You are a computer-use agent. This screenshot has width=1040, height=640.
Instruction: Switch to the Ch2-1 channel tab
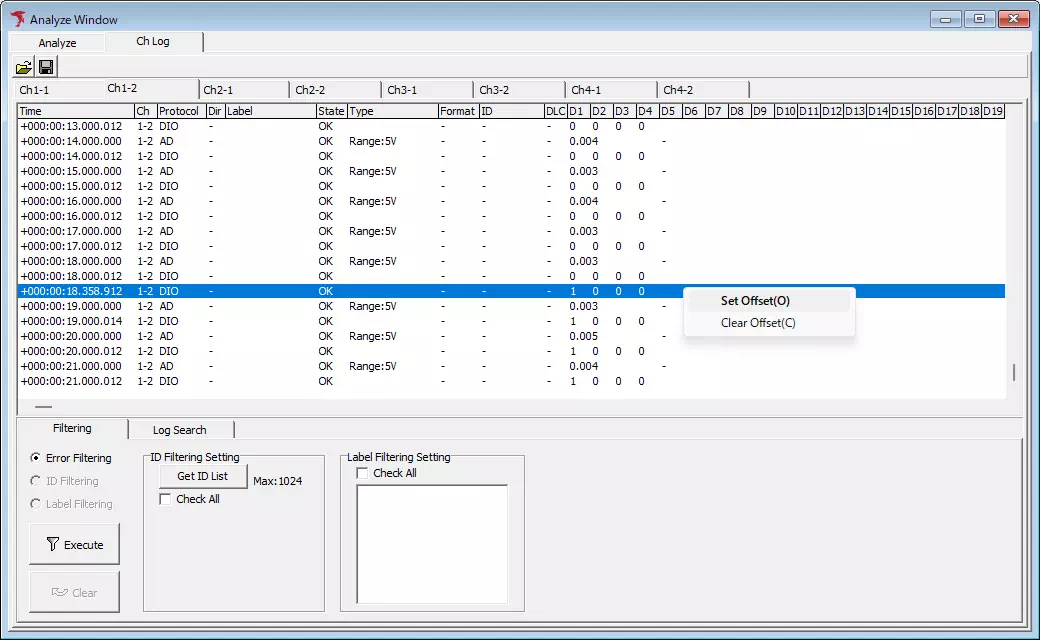218,90
